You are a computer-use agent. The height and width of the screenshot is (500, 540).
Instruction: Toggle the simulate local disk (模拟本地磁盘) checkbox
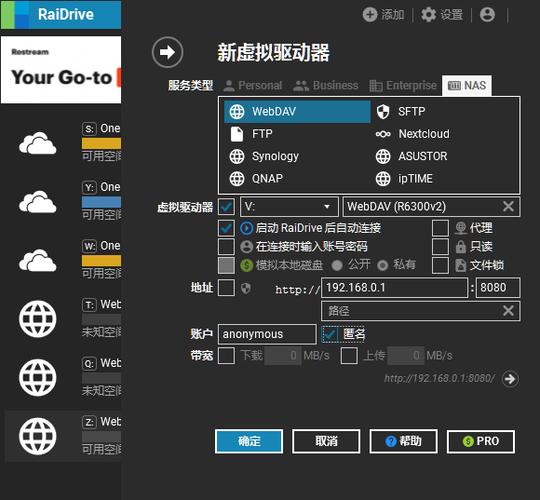click(226, 265)
